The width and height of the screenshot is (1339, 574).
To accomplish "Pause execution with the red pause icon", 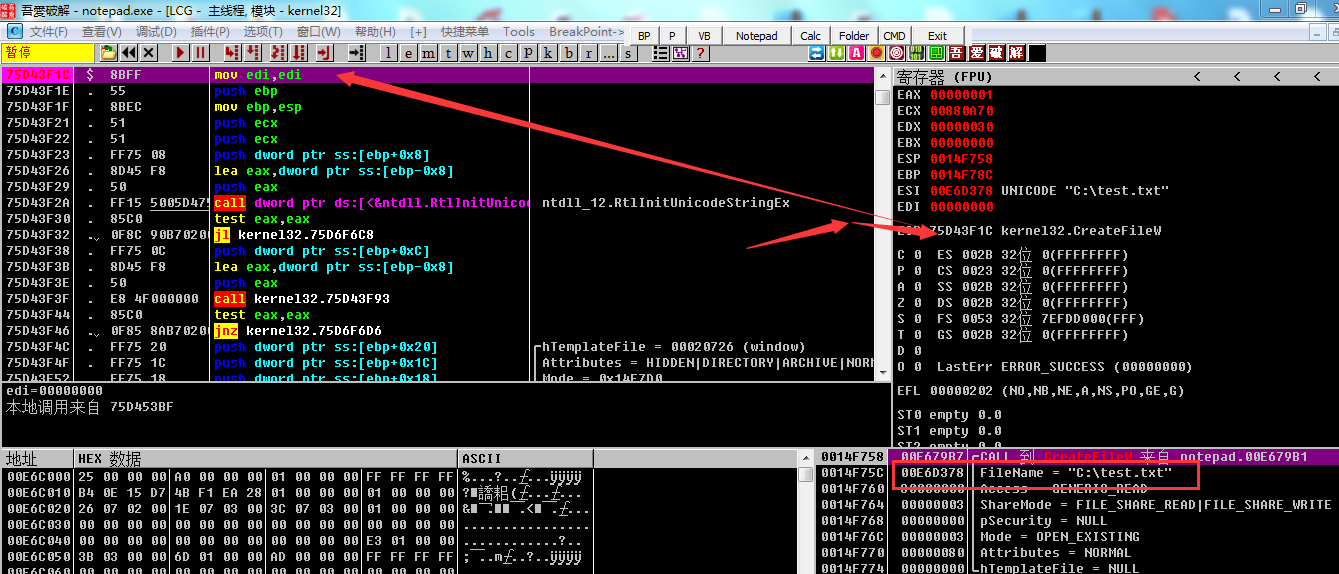I will click(201, 53).
